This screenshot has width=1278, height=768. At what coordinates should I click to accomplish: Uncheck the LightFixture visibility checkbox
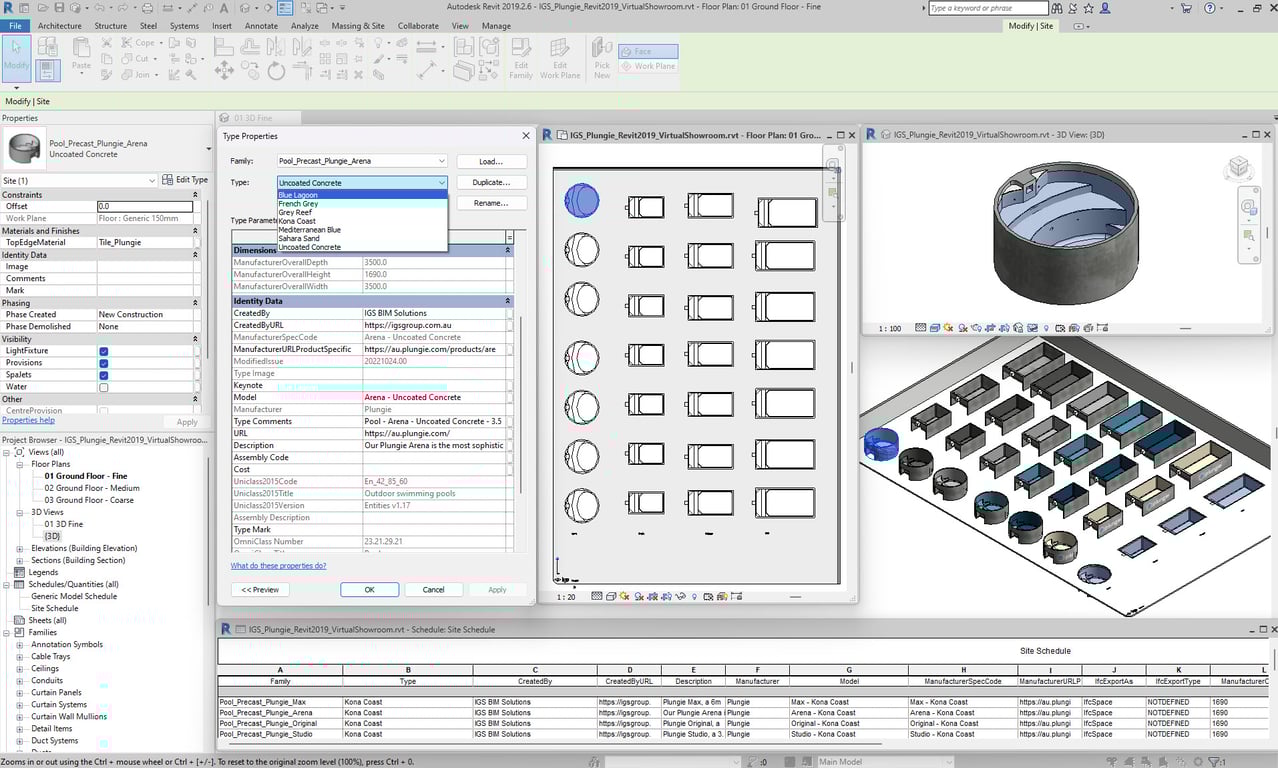[104, 351]
